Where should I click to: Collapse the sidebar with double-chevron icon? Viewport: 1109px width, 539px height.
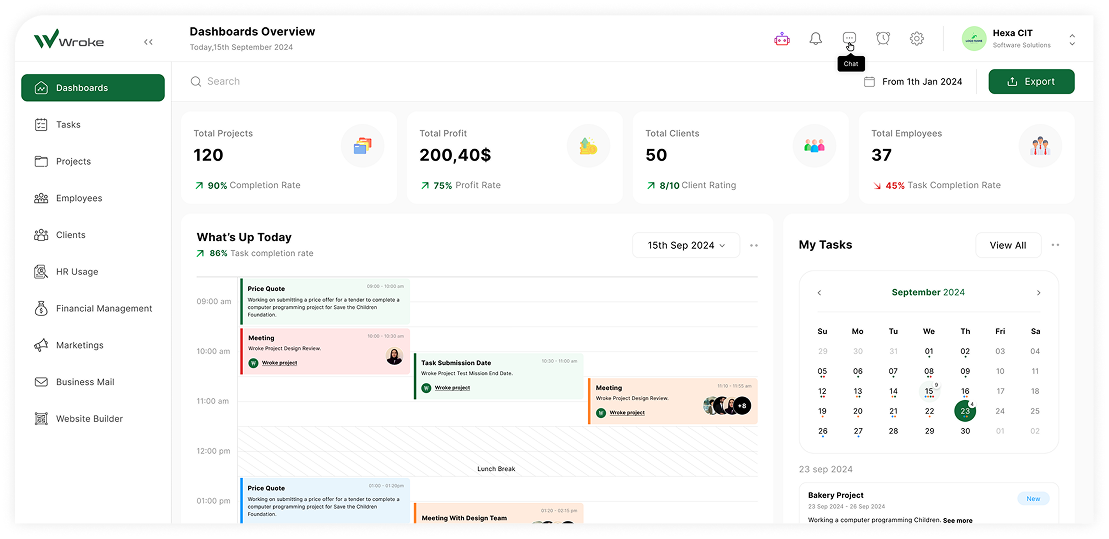pos(148,42)
